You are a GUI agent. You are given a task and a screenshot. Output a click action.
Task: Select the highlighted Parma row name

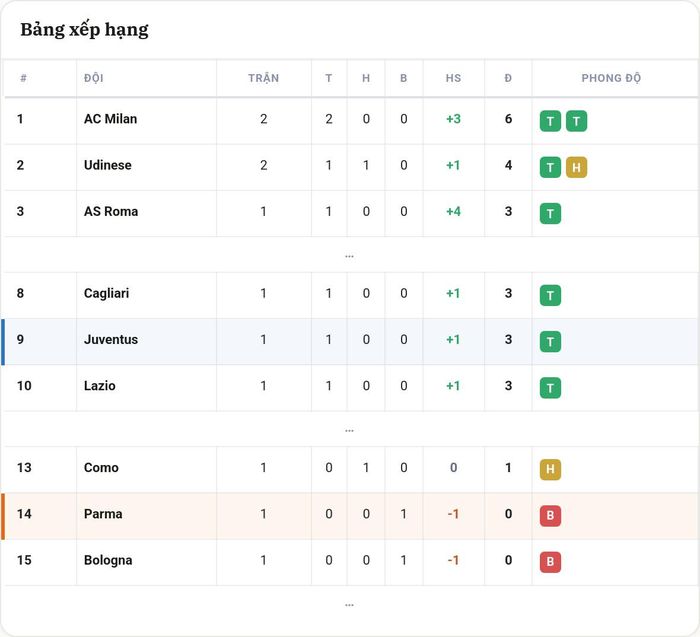pyautogui.click(x=103, y=514)
